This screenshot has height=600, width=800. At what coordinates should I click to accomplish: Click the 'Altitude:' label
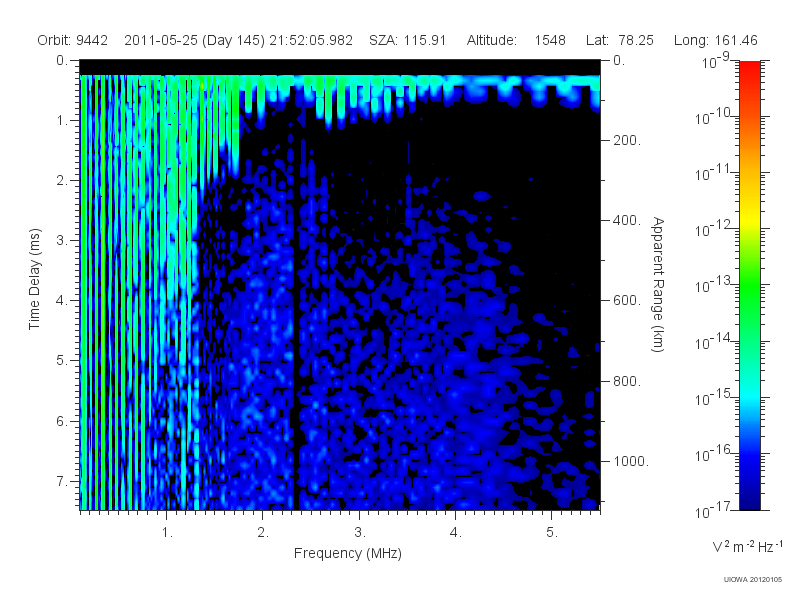coord(491,40)
